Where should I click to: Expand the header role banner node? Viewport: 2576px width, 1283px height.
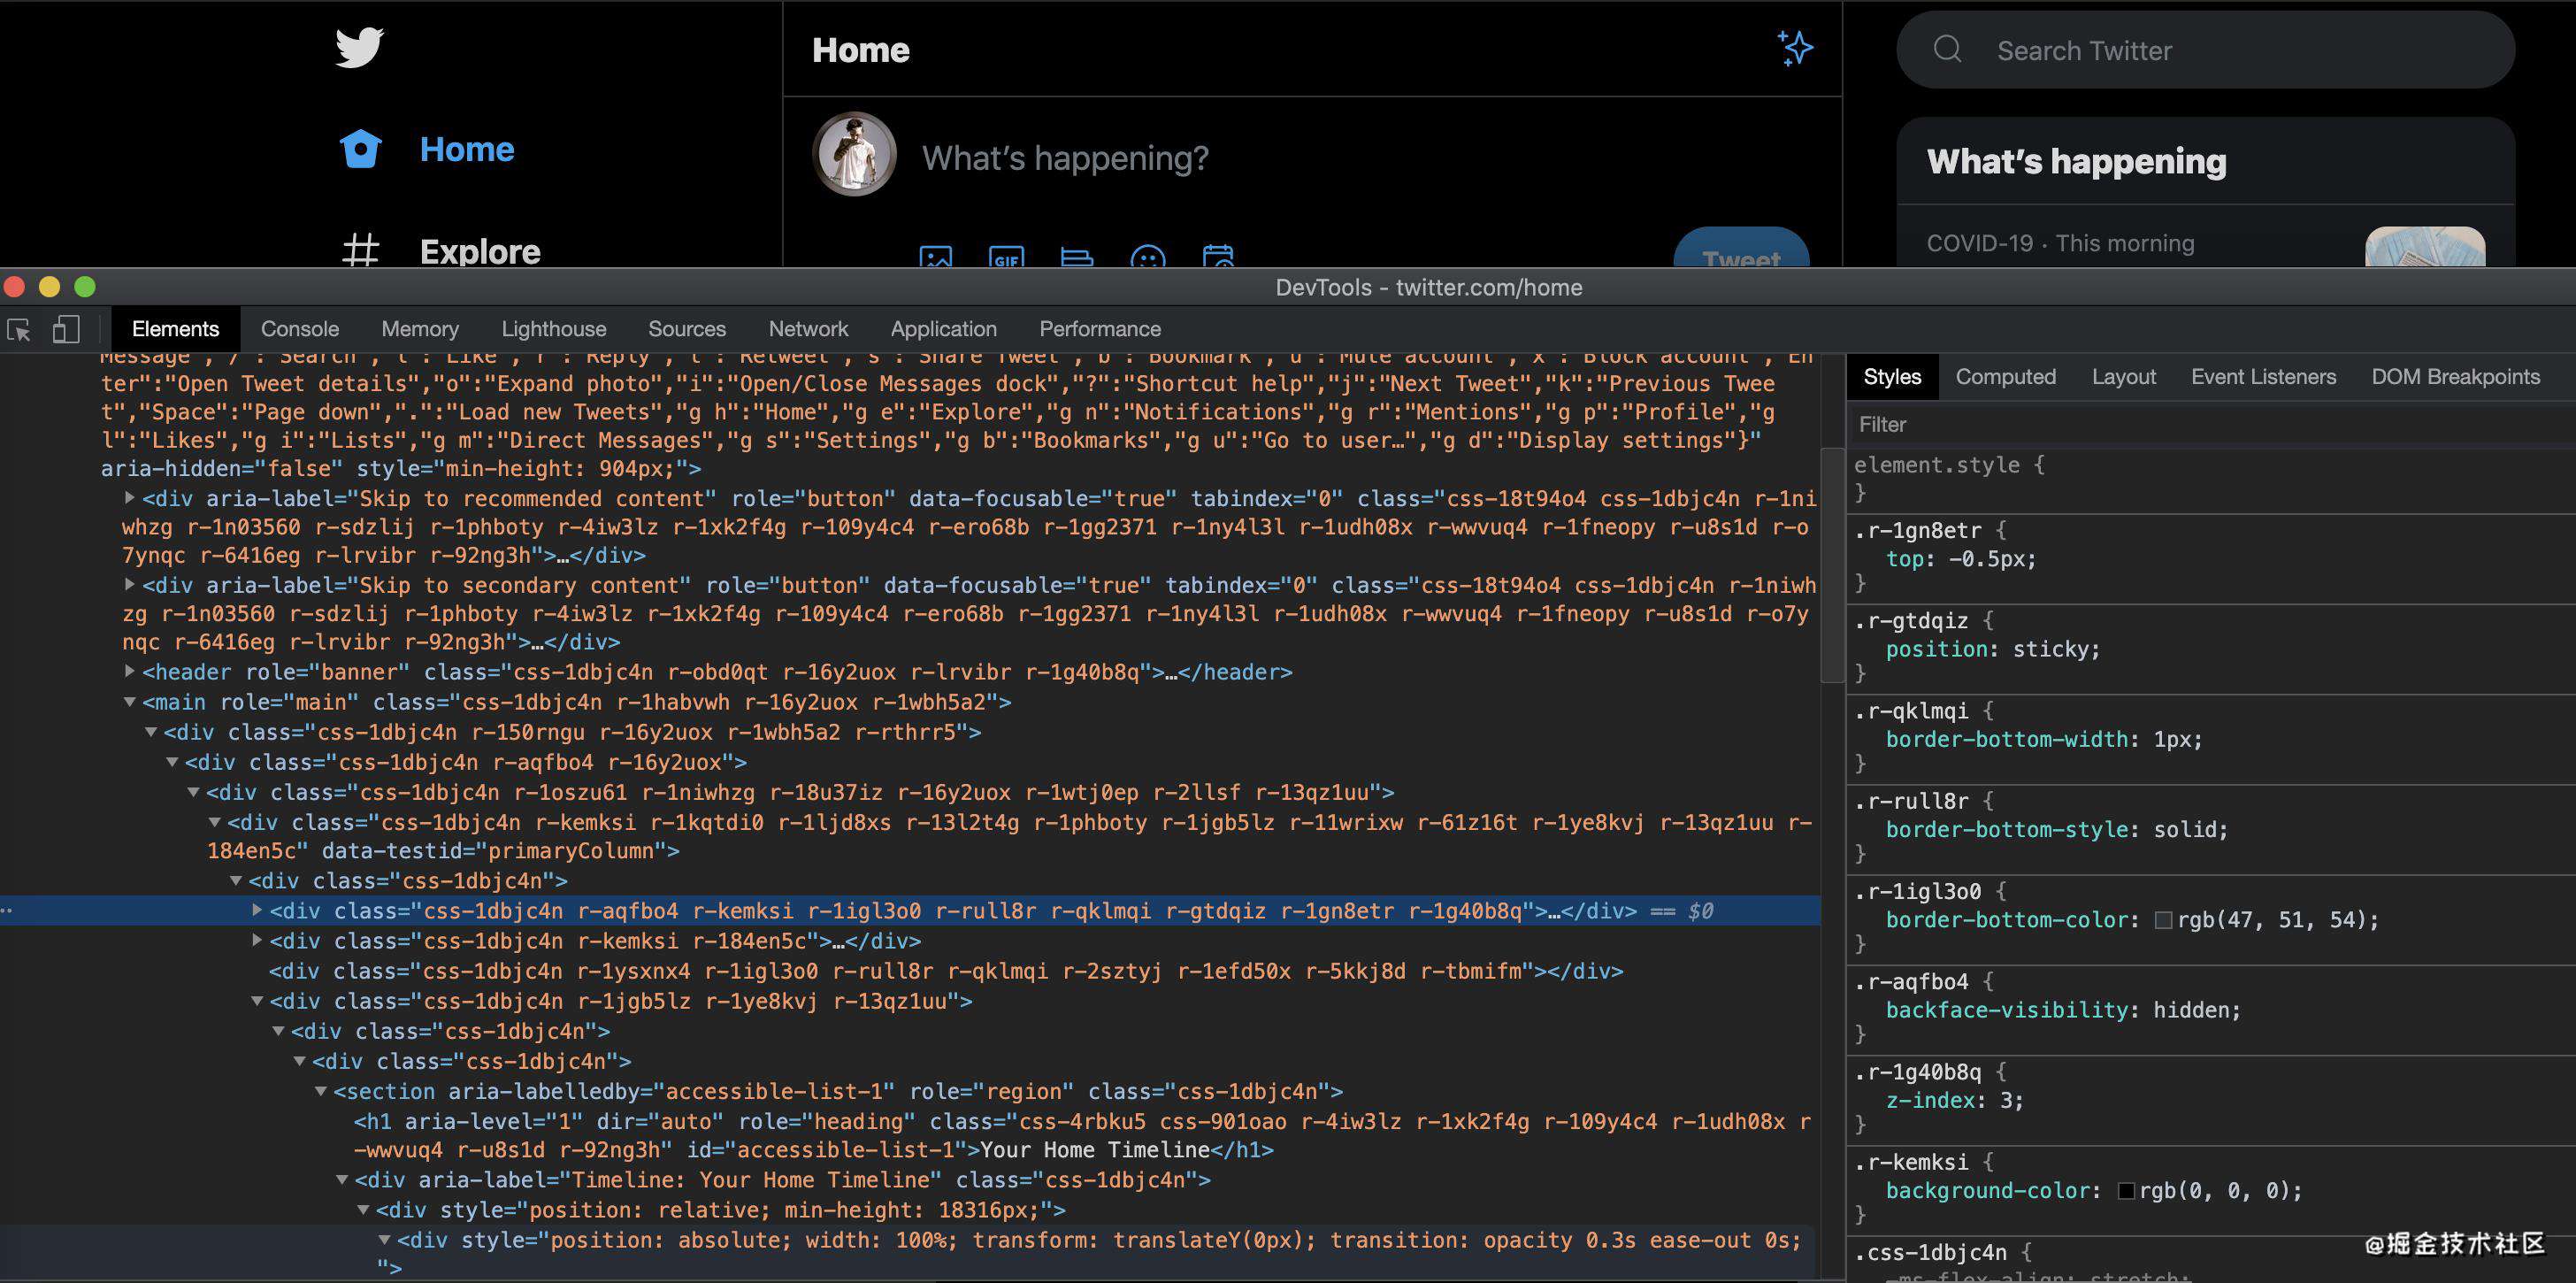pos(130,671)
